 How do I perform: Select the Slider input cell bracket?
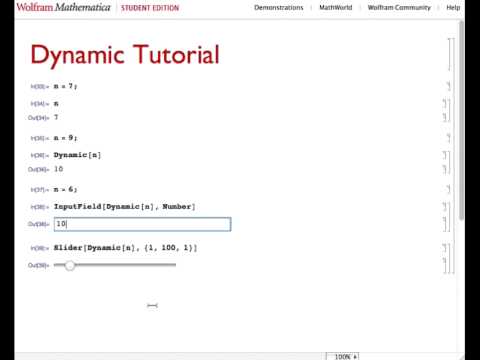click(x=444, y=248)
